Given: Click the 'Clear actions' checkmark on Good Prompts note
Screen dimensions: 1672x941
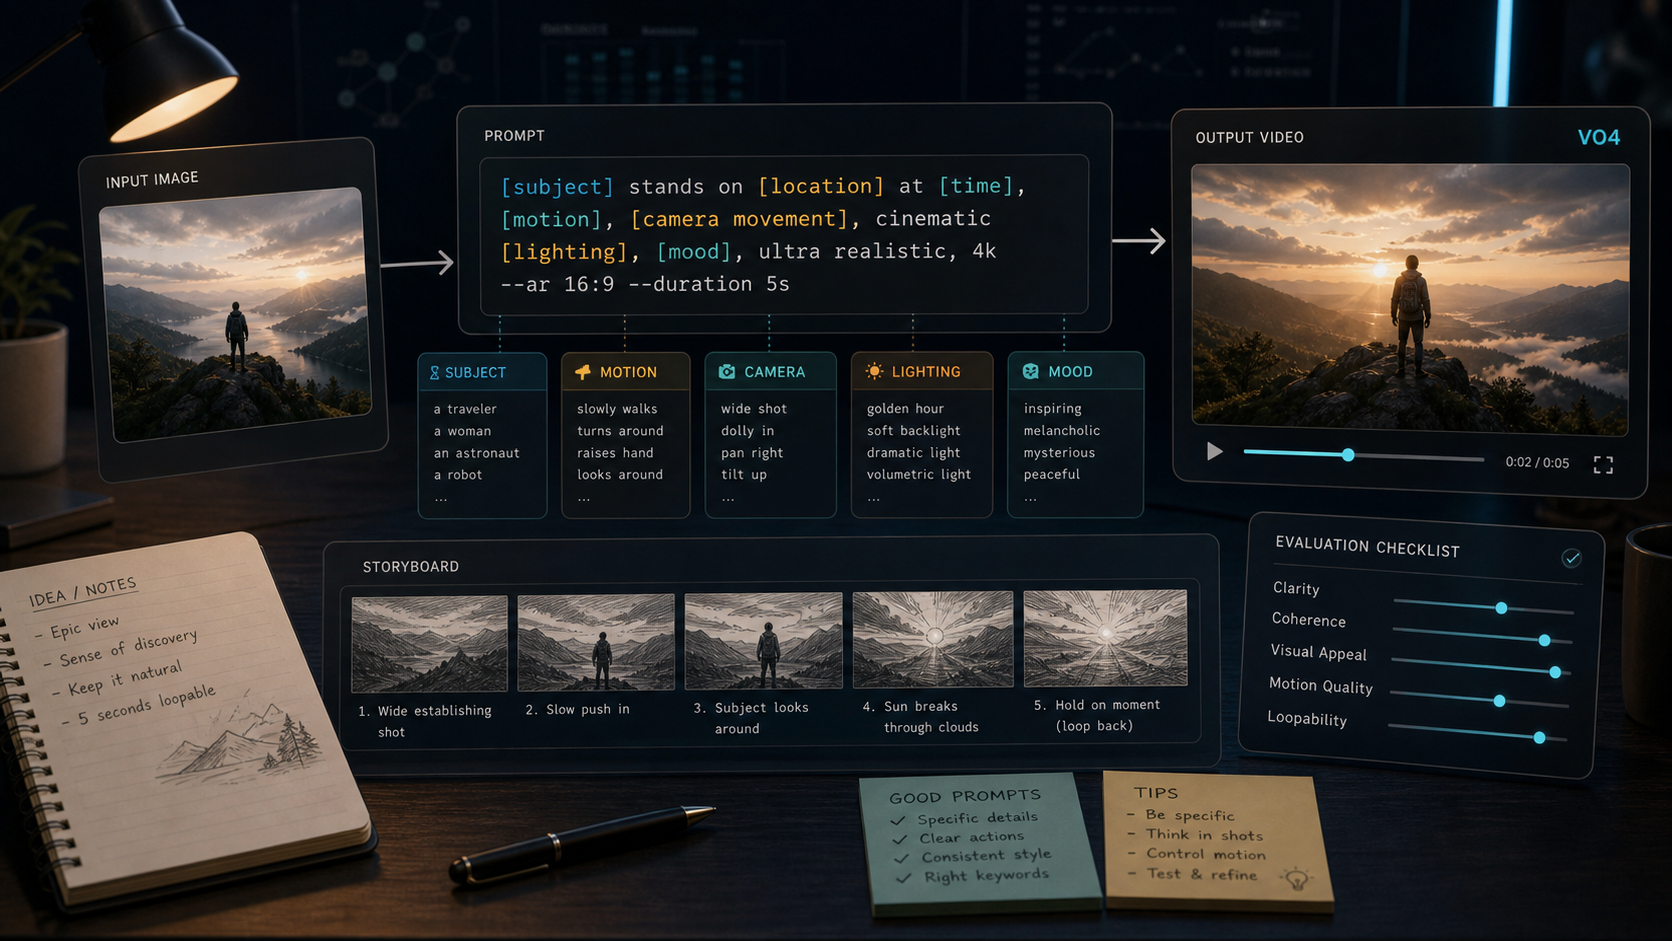Looking at the screenshot, I should click(900, 840).
